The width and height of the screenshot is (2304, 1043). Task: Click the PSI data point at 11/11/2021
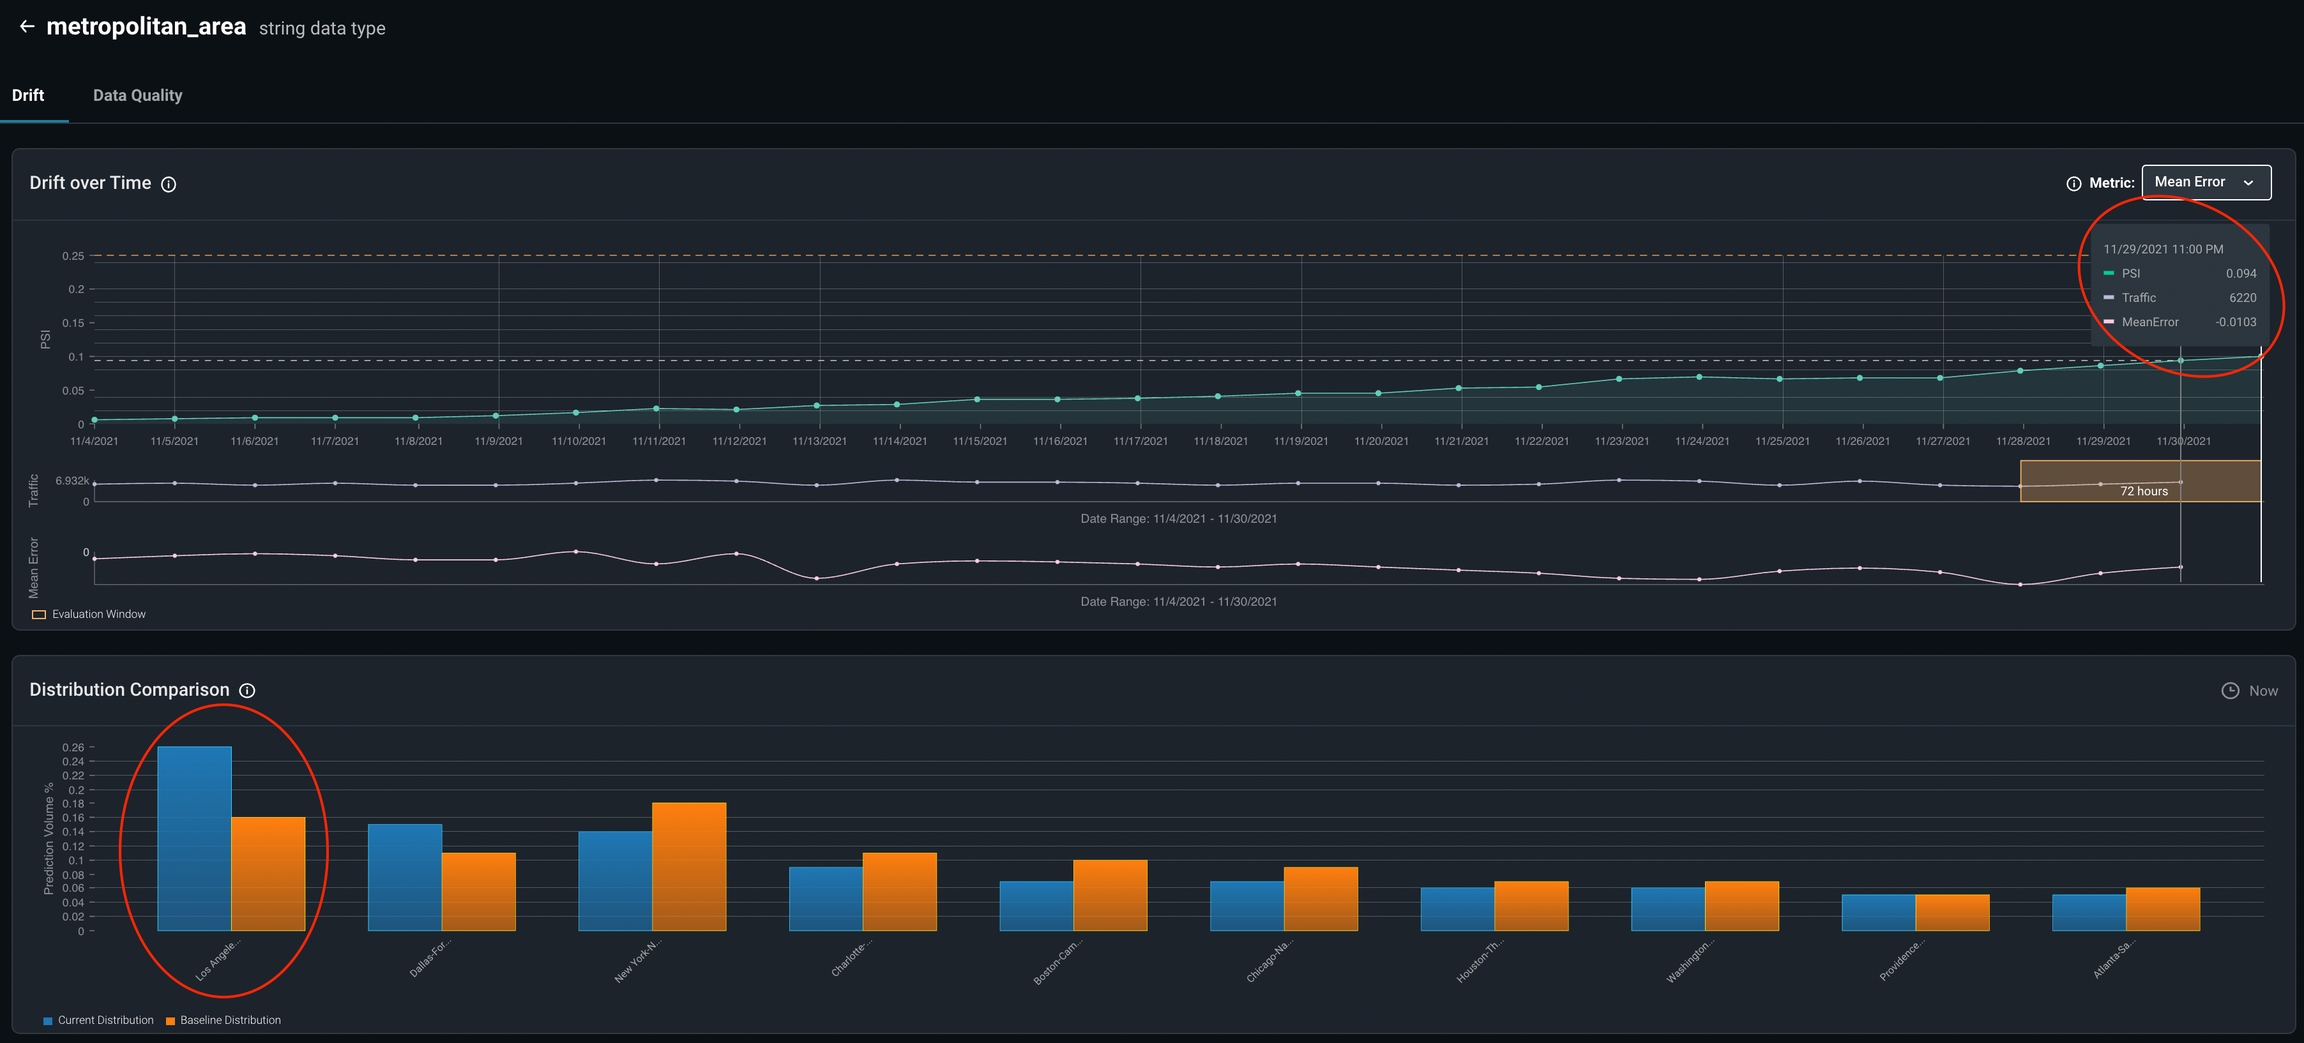[656, 408]
